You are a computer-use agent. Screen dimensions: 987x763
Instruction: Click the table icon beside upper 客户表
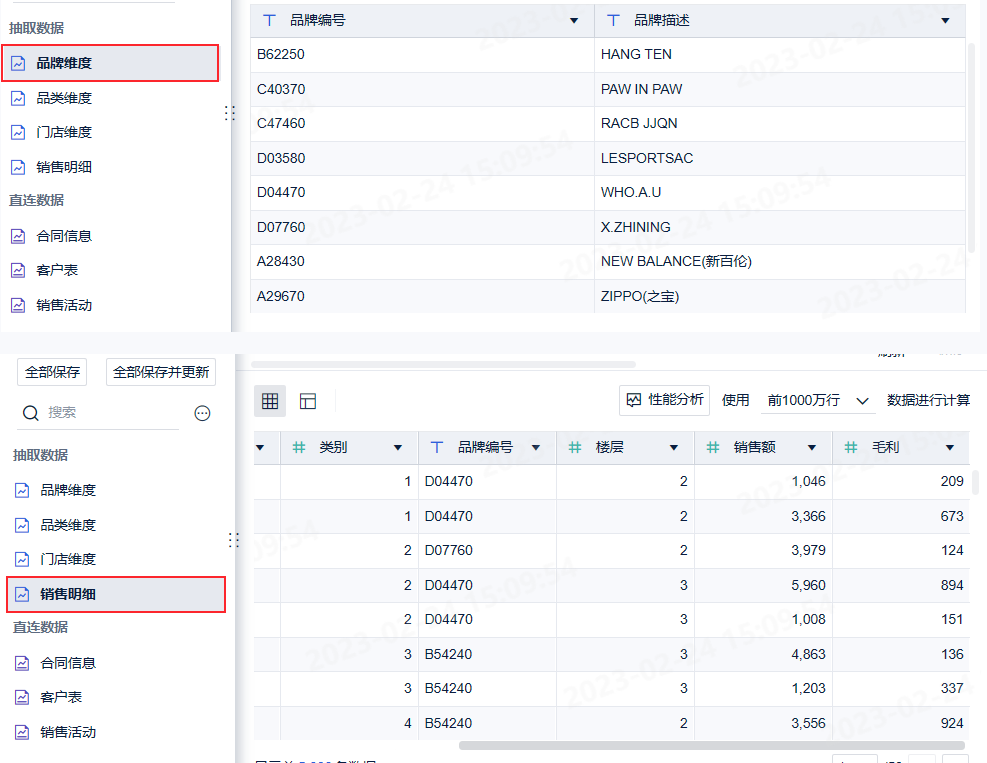click(x=18, y=270)
